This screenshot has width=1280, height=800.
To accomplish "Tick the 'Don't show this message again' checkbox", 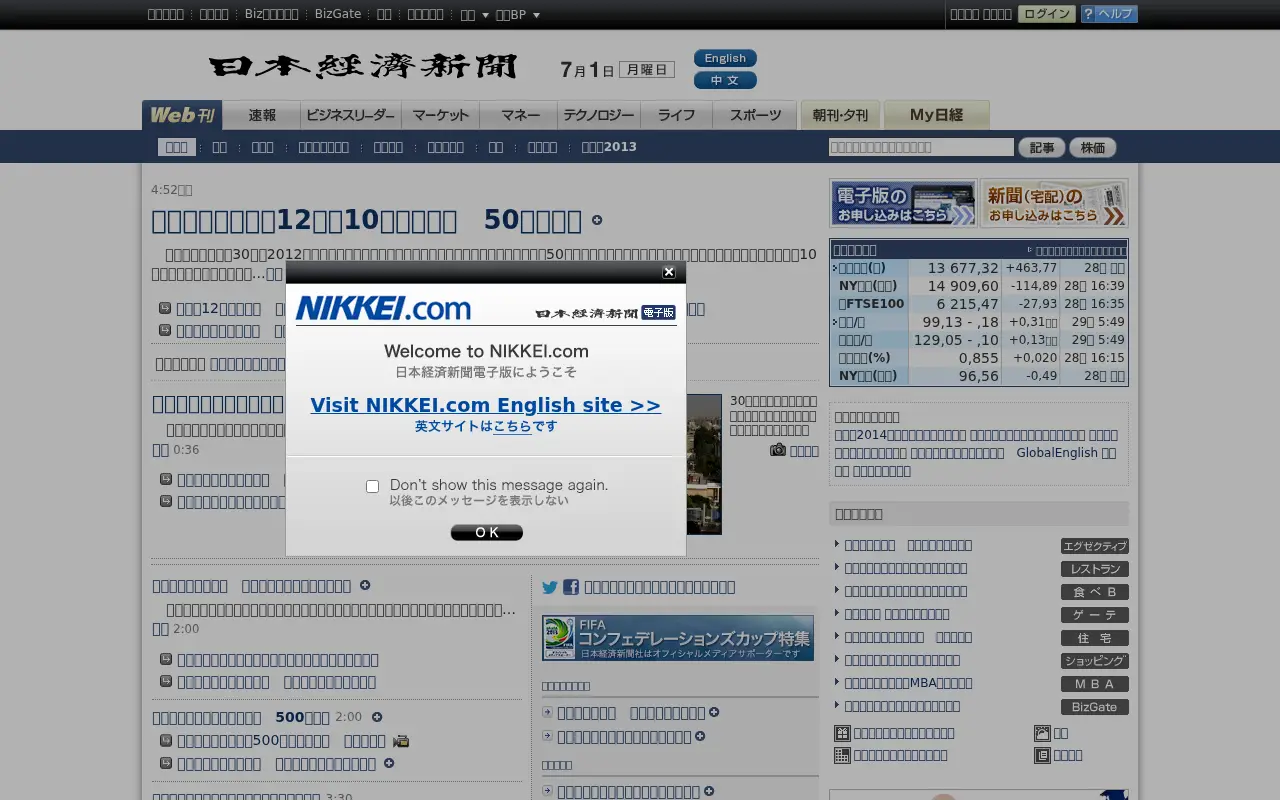I will [372, 486].
